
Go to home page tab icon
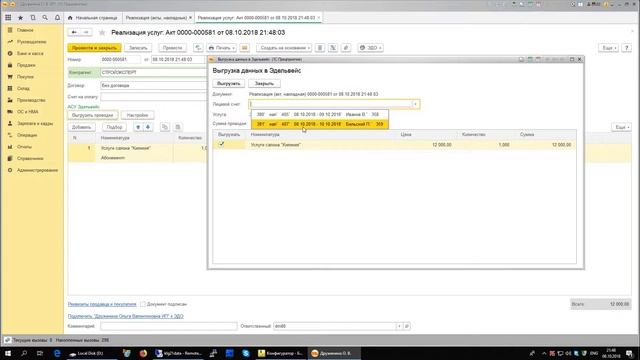(x=70, y=18)
